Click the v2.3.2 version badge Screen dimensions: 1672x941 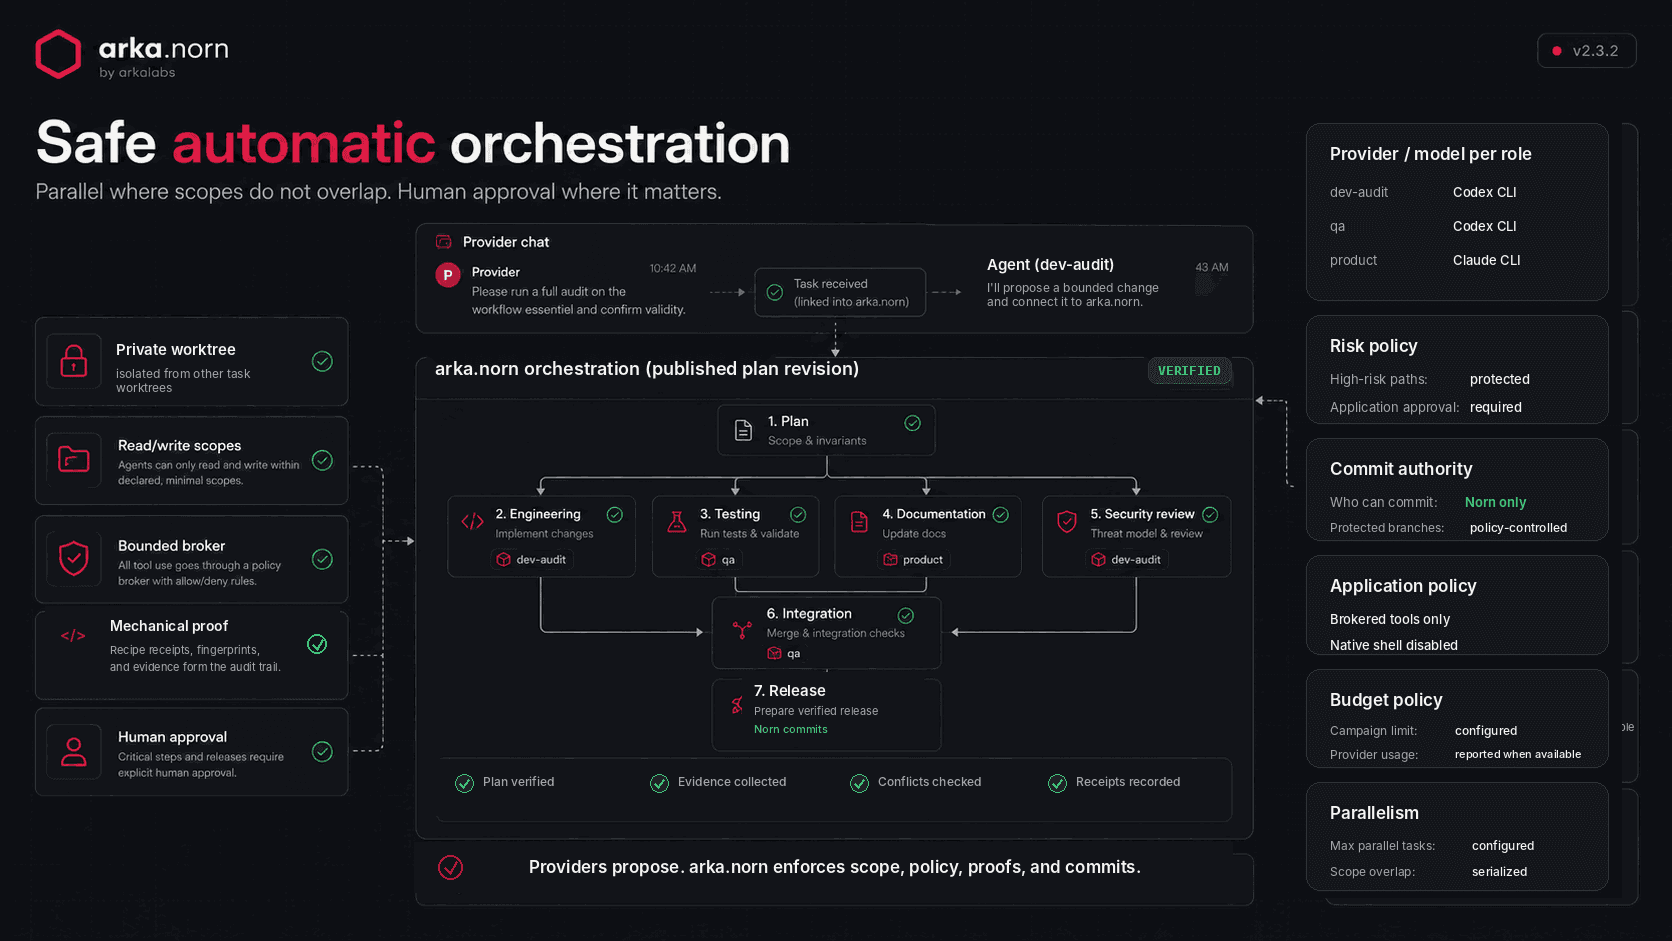pos(1586,51)
